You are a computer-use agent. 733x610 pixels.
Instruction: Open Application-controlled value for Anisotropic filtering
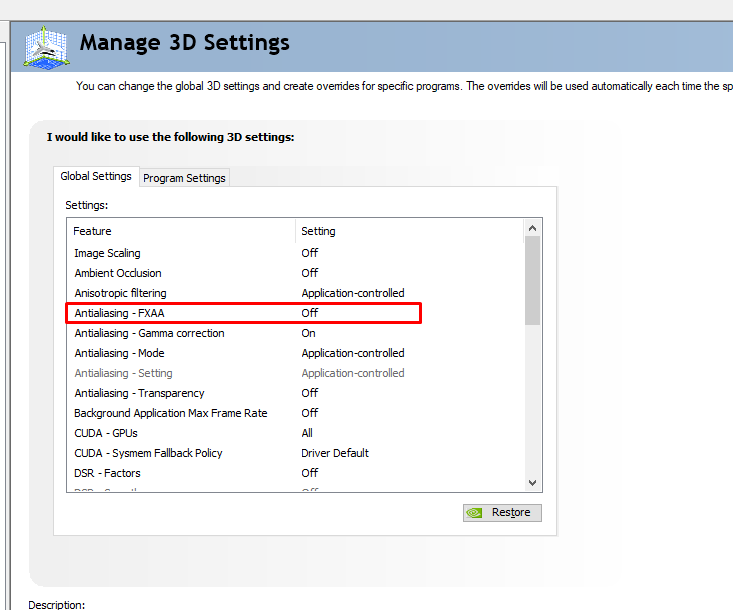[x=353, y=293]
